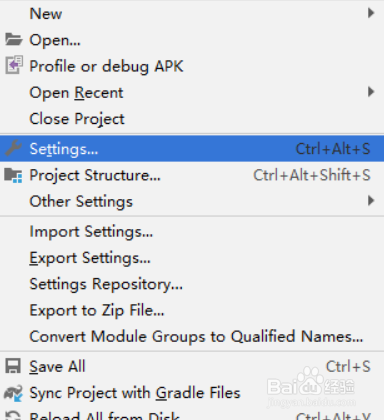Click the Sync Project with Gradle Files label
384x420 pixels.
pyautogui.click(x=135, y=393)
